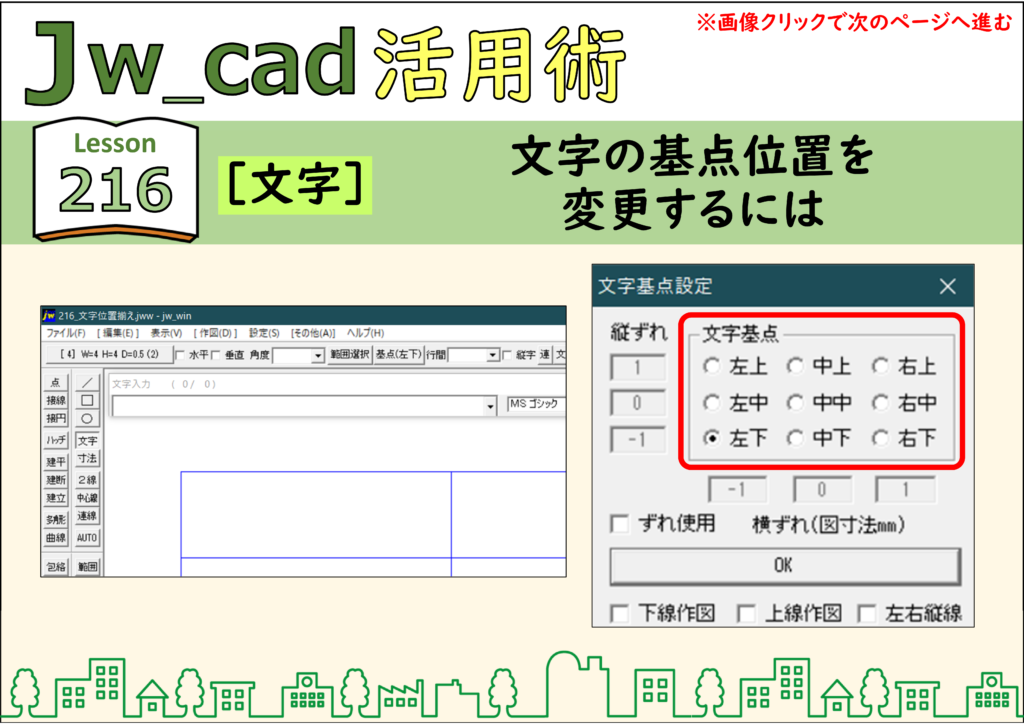
Task: Open the 設定(S) menu
Action: pos(264,333)
